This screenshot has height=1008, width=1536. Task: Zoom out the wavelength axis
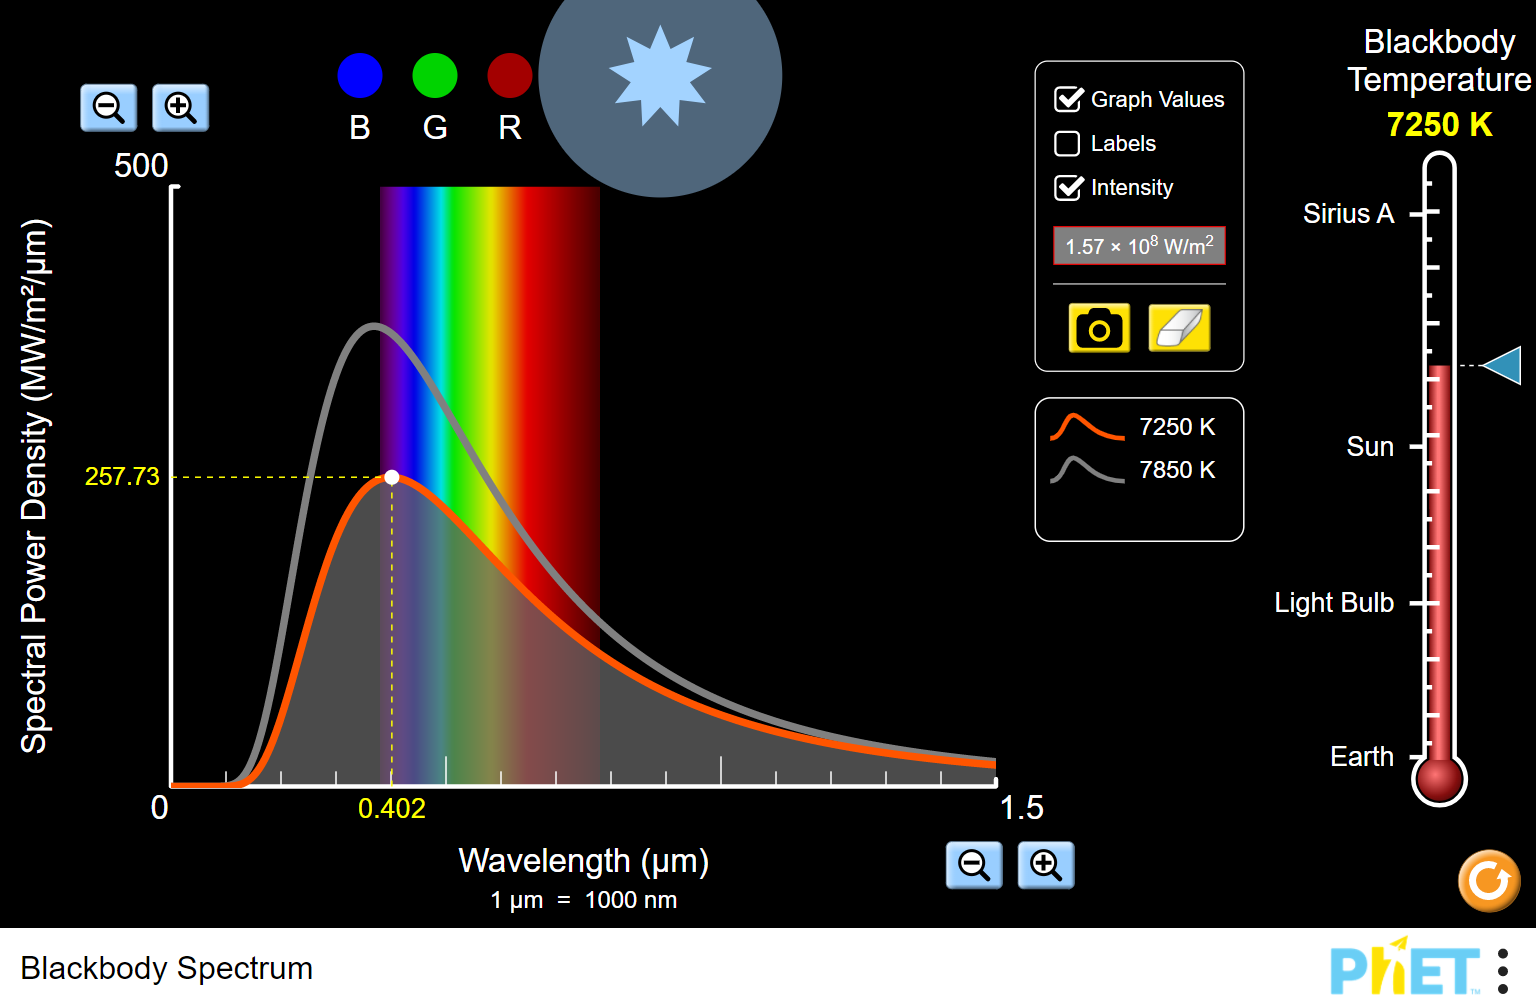click(x=974, y=865)
